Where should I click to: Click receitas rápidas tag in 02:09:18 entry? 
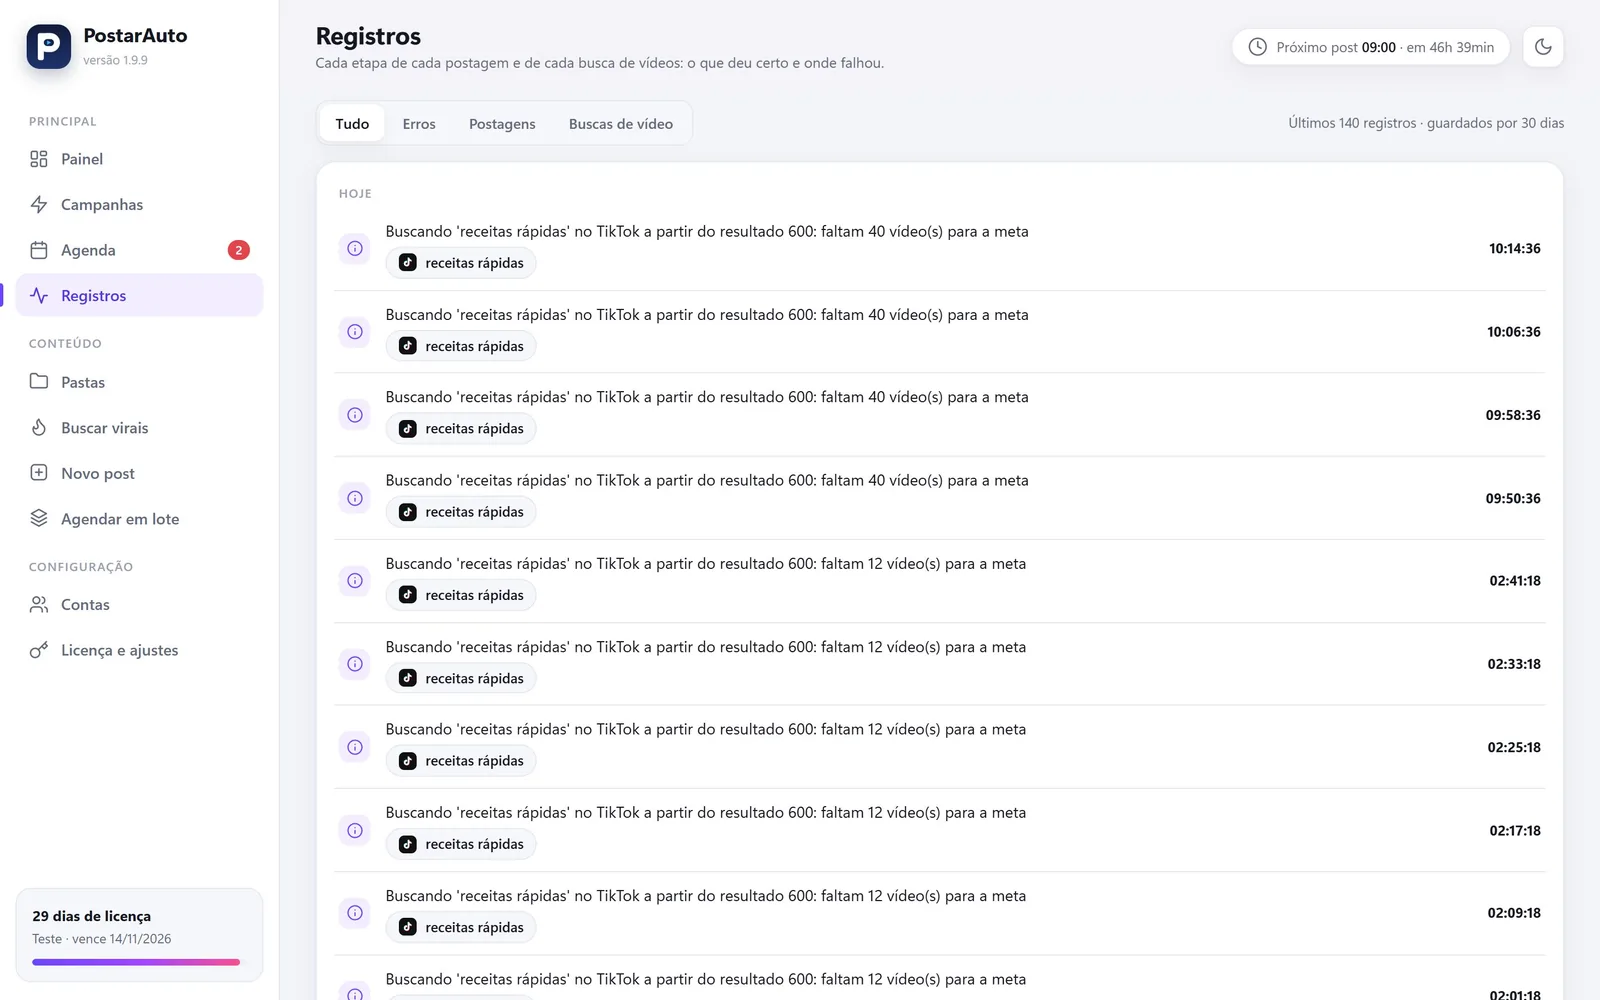coord(461,927)
